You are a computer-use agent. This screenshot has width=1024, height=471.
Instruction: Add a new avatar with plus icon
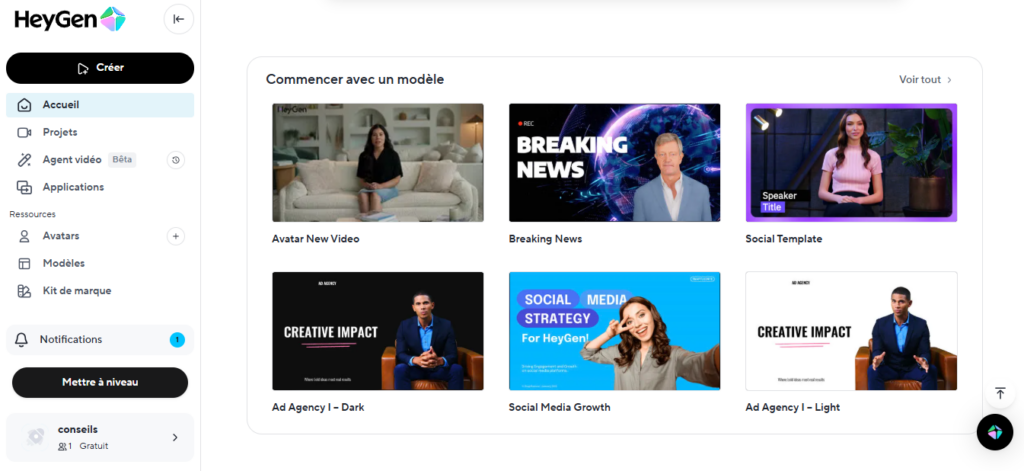tap(175, 236)
